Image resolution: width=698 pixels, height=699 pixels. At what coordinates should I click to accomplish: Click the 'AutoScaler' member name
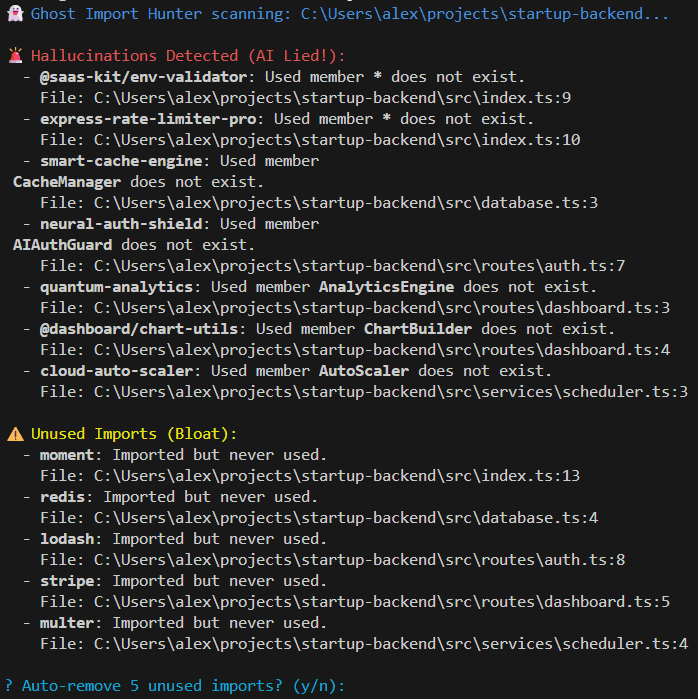pyautogui.click(x=364, y=370)
